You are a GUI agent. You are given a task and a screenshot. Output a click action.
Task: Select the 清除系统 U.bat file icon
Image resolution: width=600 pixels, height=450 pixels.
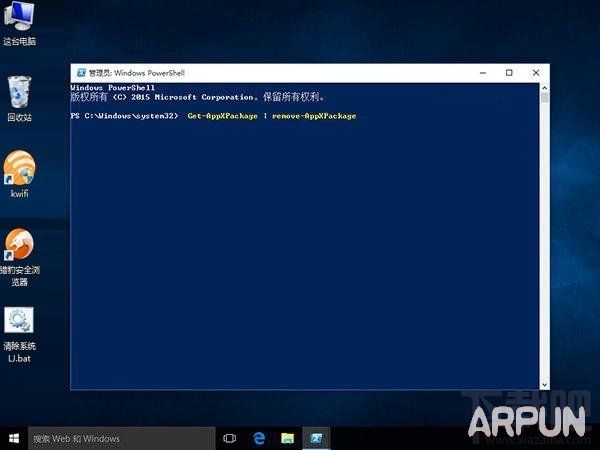click(19, 335)
